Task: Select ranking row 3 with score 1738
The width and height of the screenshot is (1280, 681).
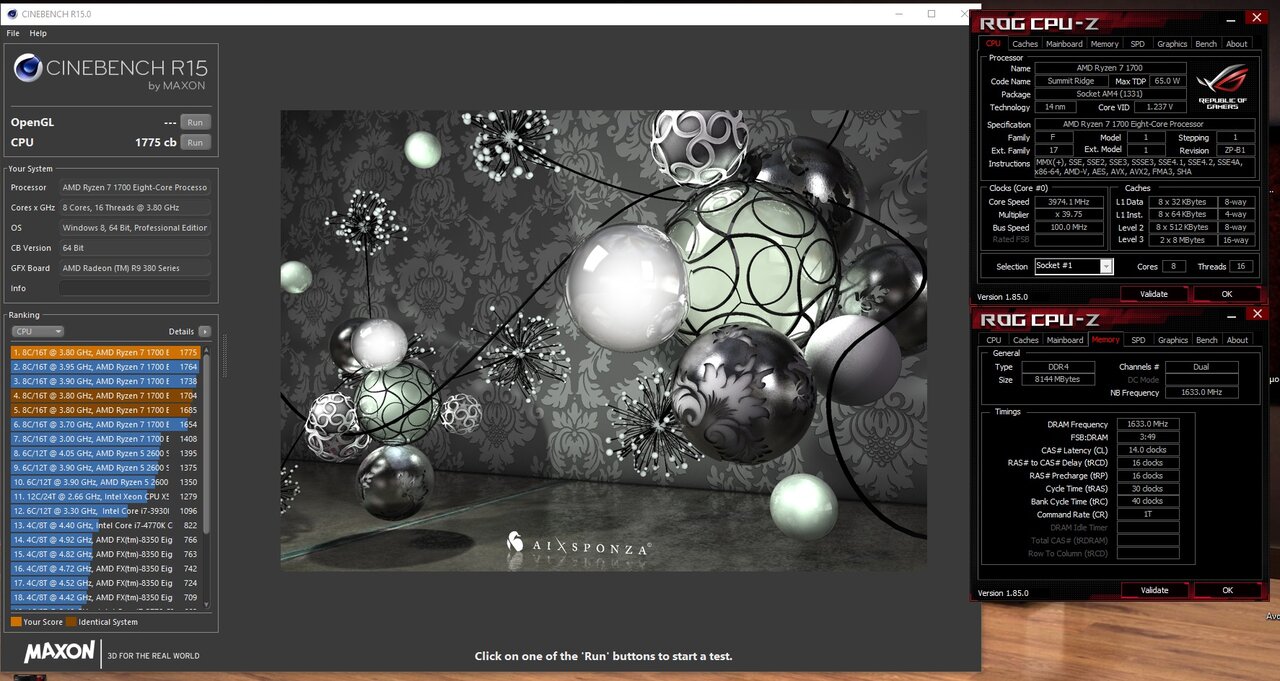Action: pos(106,381)
